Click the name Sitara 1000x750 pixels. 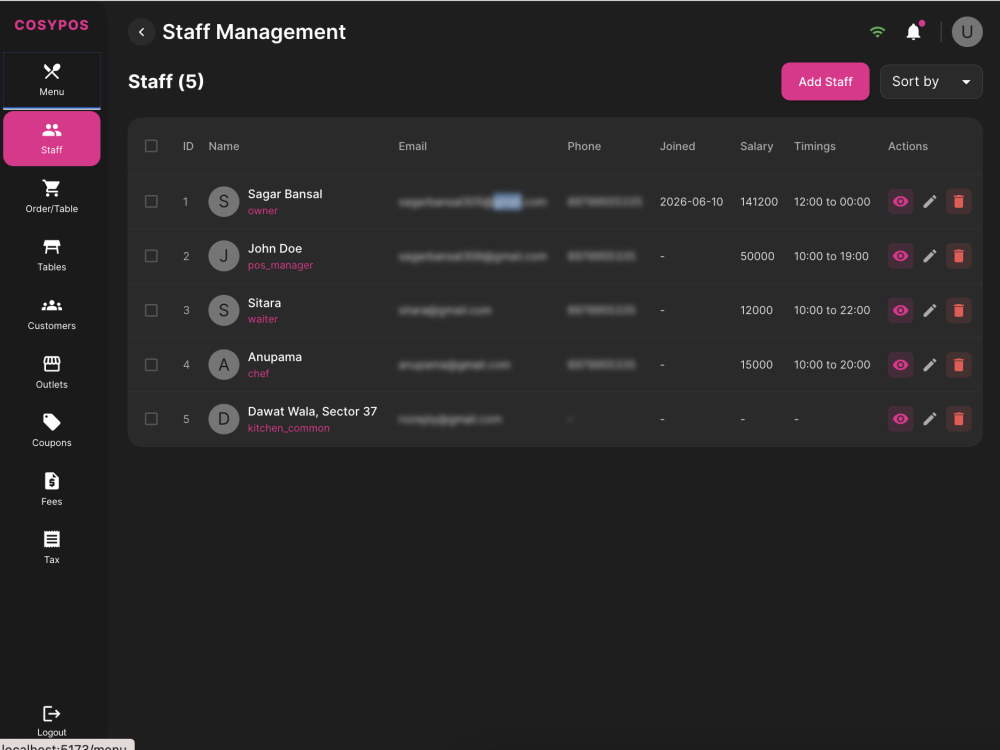(x=264, y=303)
